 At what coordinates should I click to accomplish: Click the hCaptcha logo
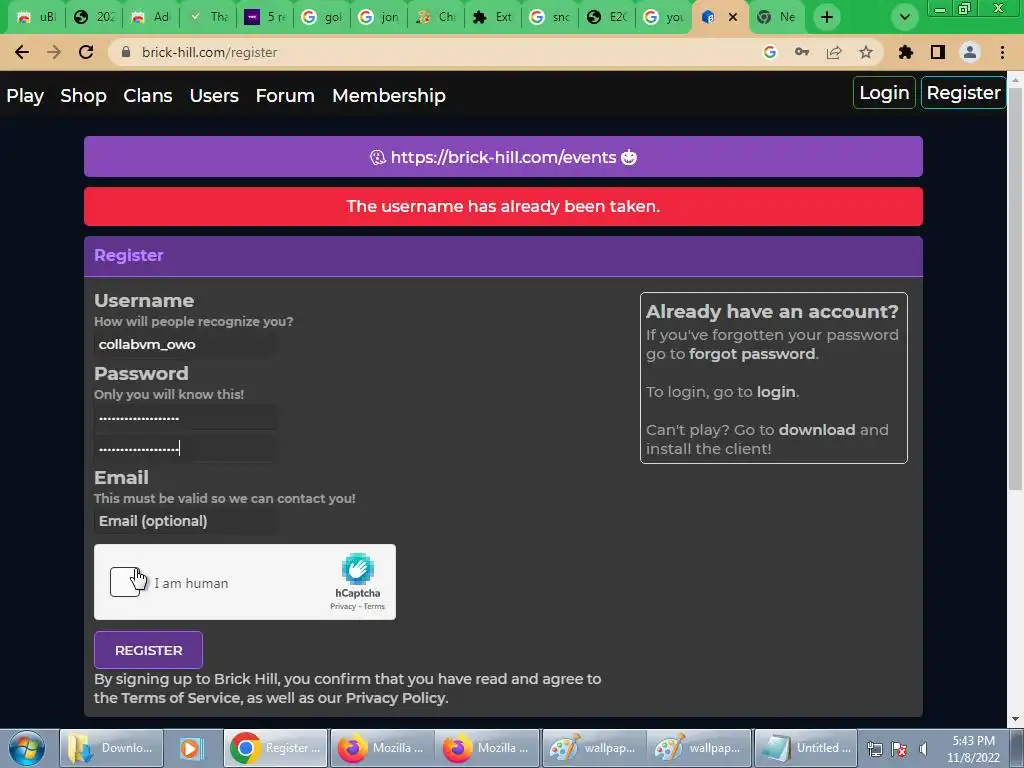357,569
